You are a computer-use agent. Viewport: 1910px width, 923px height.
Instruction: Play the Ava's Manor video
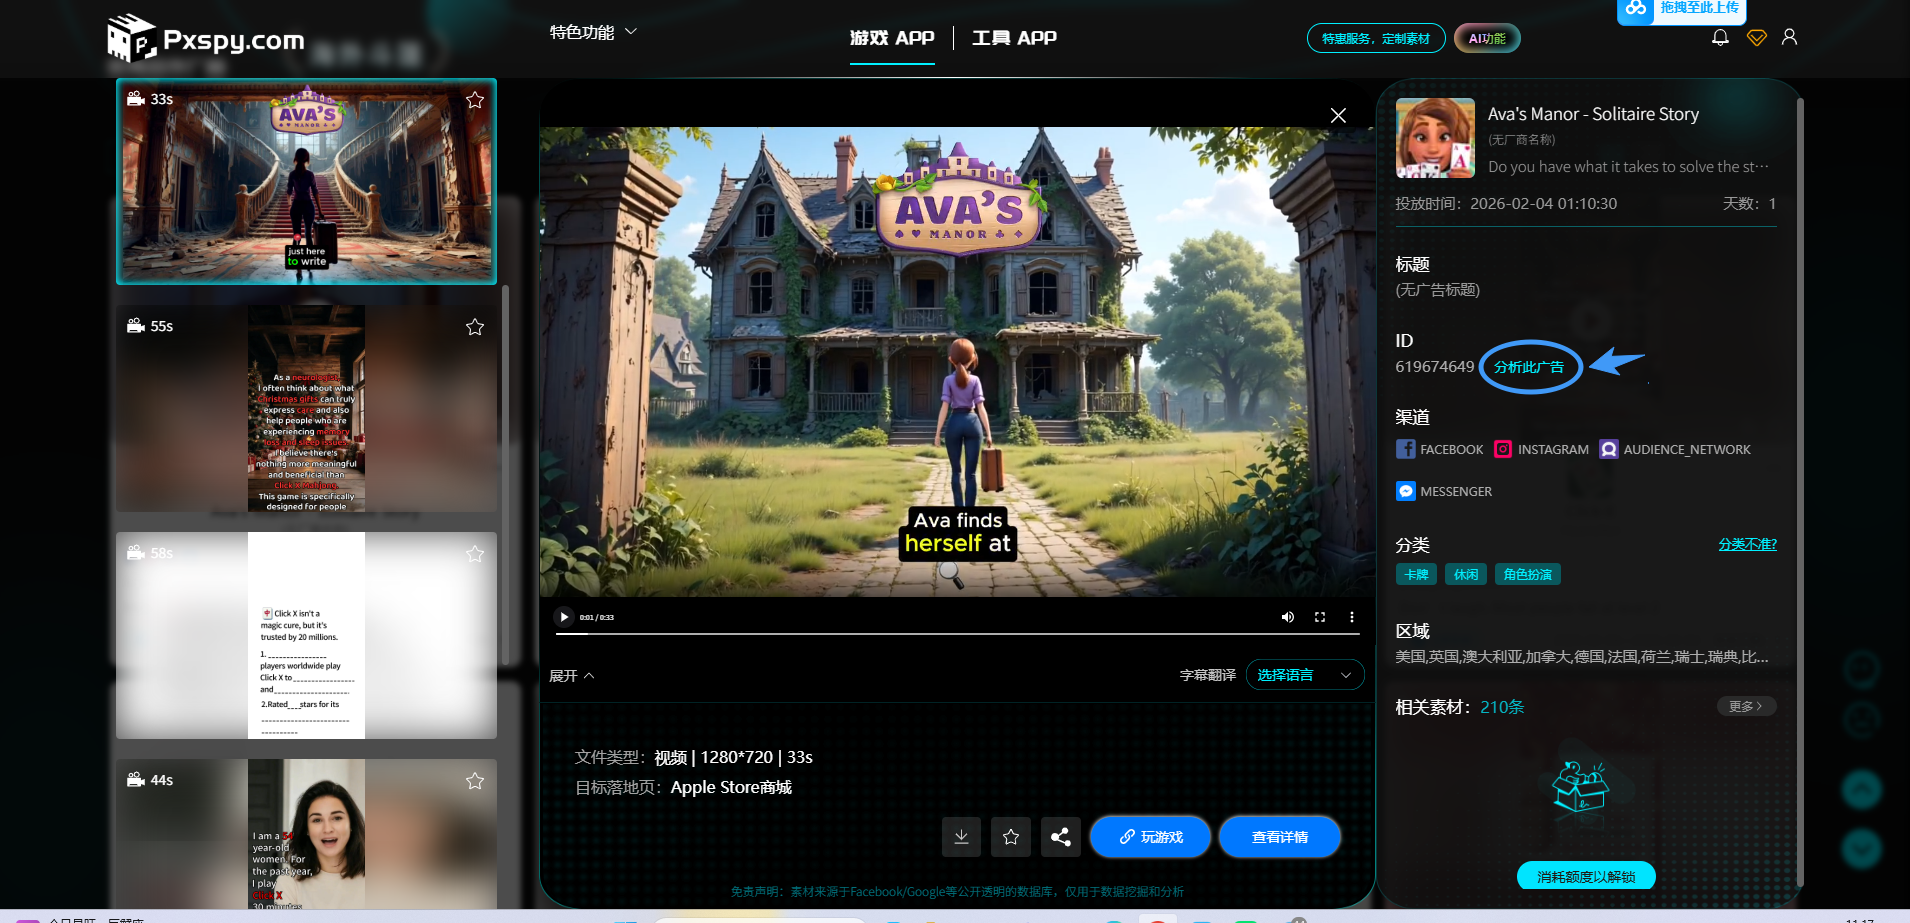564,617
